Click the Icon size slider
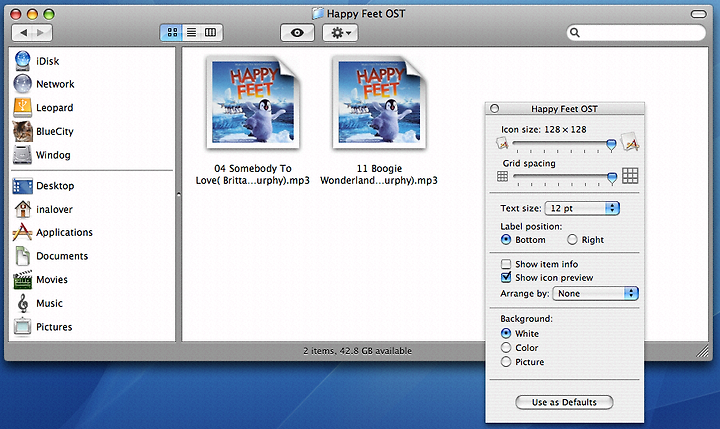This screenshot has width=720, height=429. tap(565, 145)
